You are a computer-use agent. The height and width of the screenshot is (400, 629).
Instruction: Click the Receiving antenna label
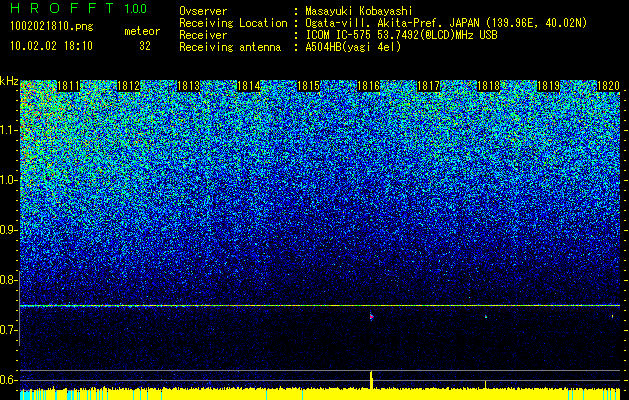(230, 47)
